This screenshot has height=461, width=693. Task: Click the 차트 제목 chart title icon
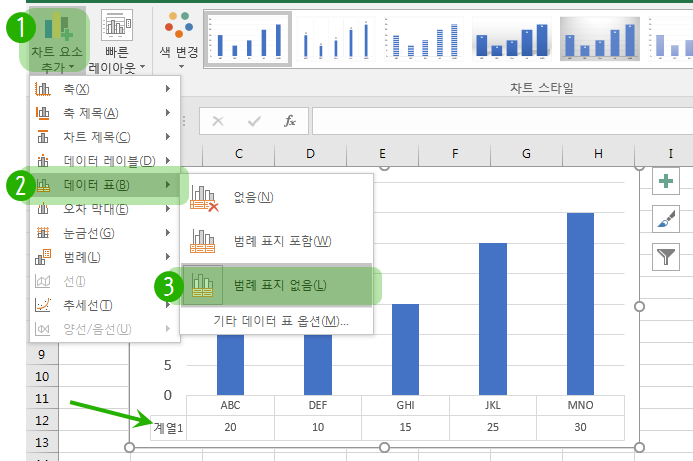(43, 137)
